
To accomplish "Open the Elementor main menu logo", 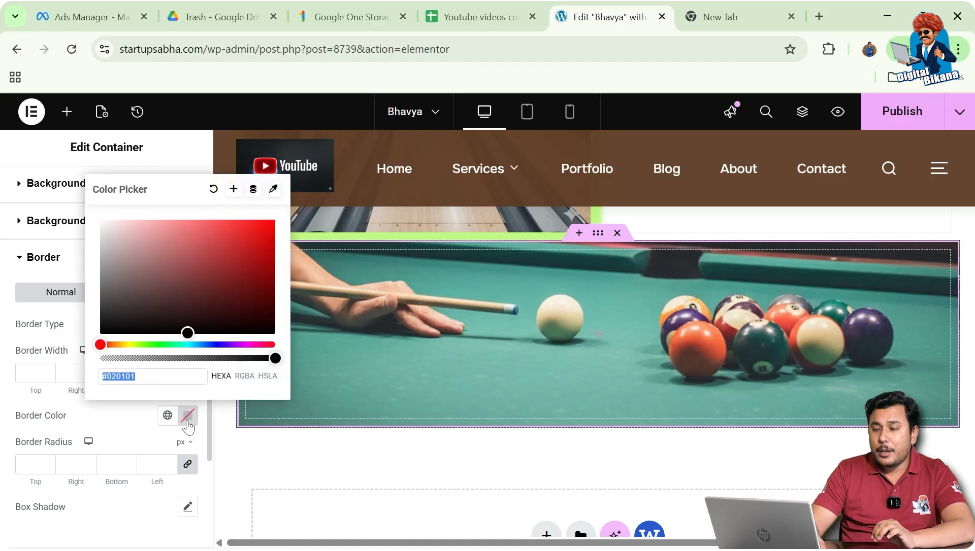I will point(31,112).
